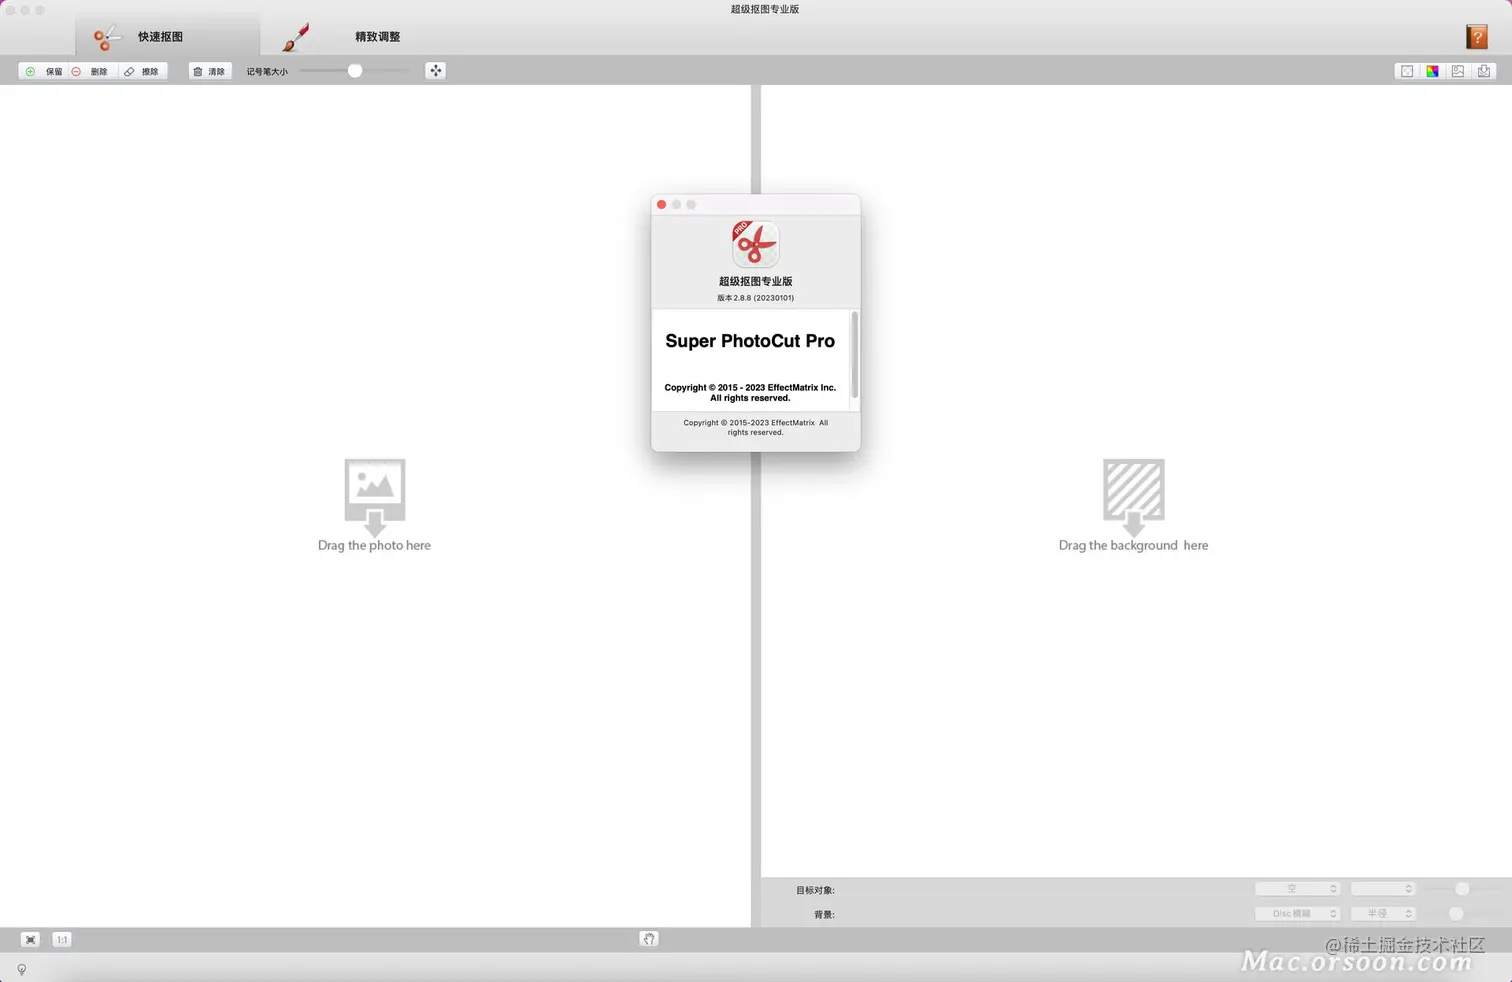Choose the transparent background icon
This screenshot has width=1512, height=982.
tap(1407, 71)
